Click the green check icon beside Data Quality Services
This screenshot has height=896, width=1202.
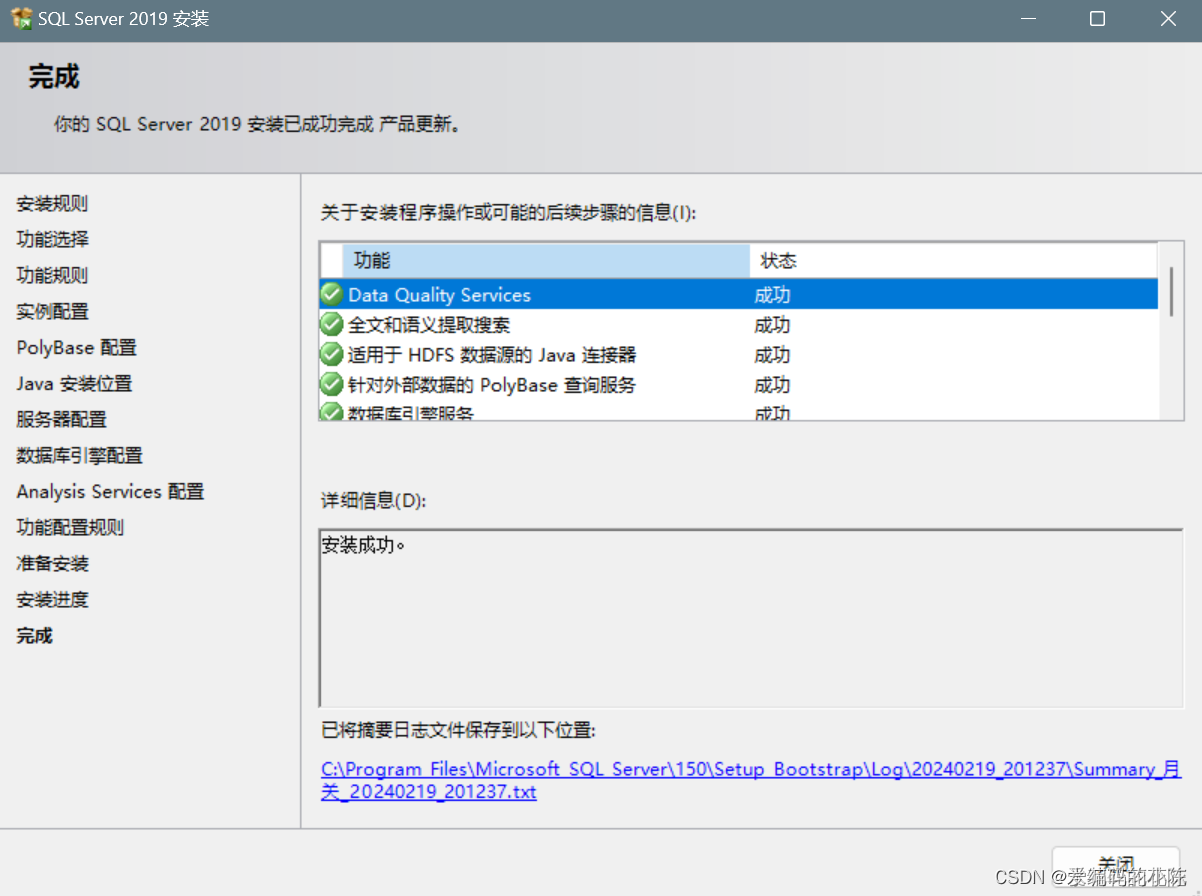[x=331, y=294]
